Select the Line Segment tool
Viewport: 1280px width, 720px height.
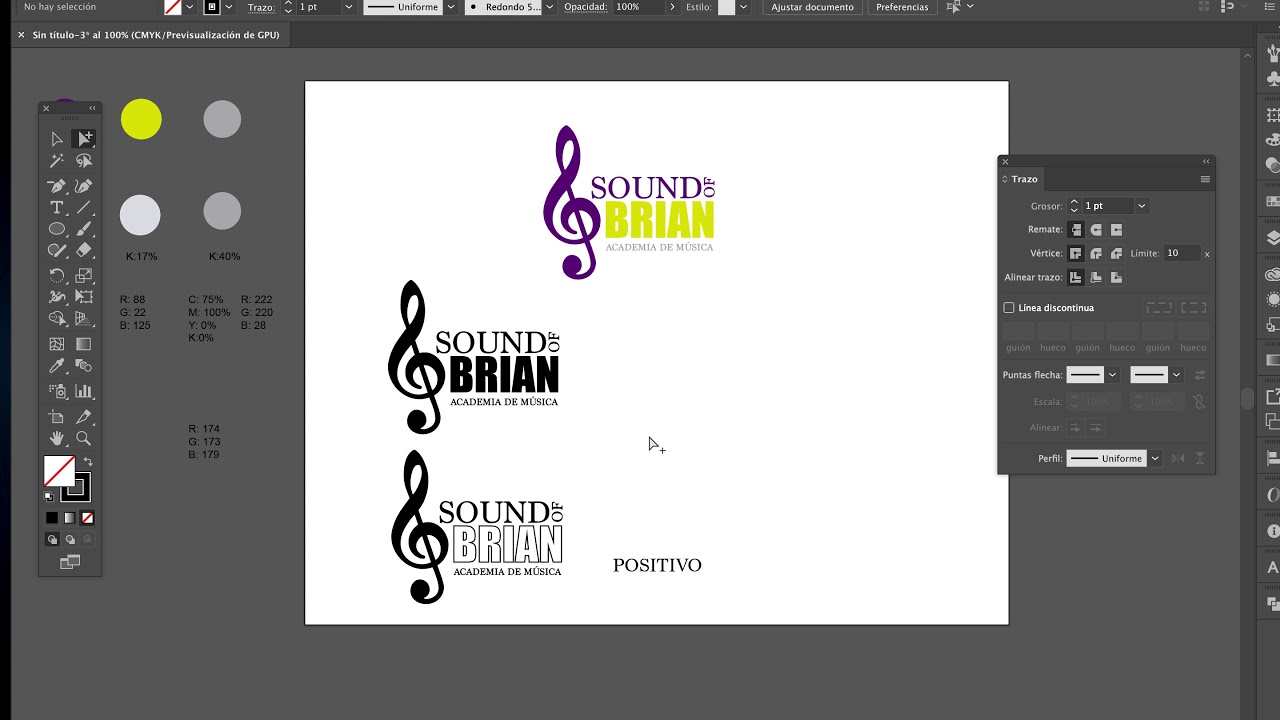click(x=84, y=208)
